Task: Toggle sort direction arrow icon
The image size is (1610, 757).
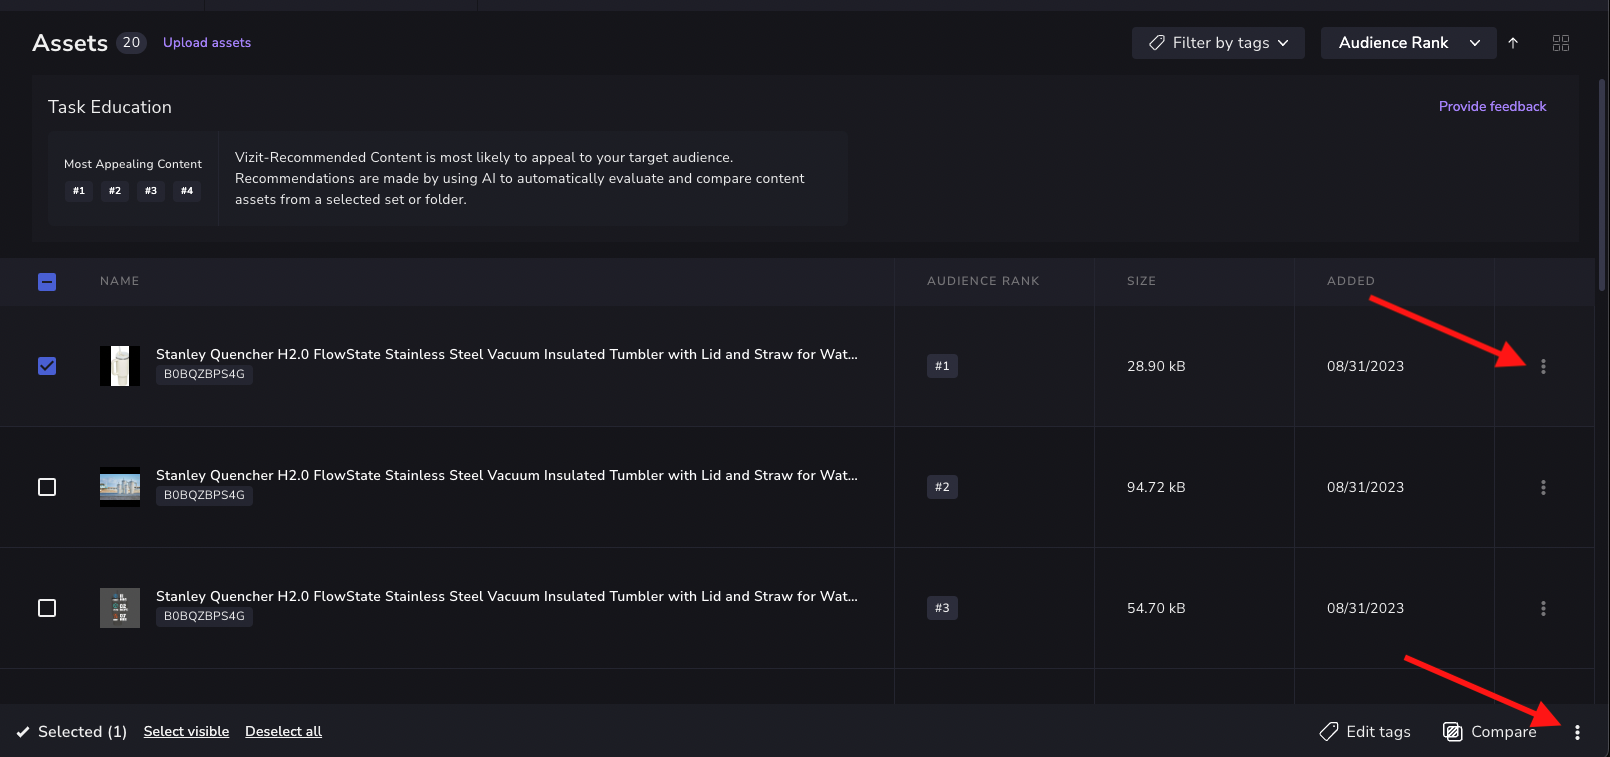Action: [1513, 43]
